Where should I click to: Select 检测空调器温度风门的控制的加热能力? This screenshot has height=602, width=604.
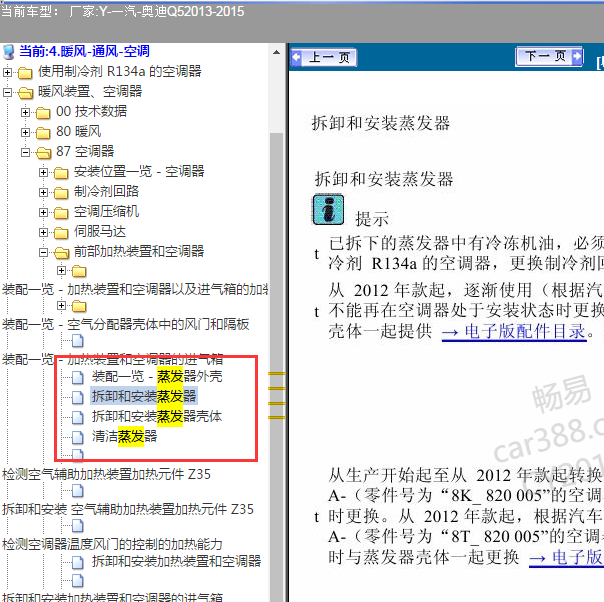(x=112, y=544)
